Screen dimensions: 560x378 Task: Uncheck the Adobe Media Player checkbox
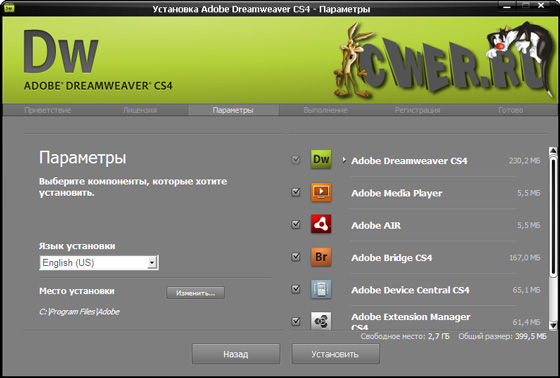coord(296,192)
